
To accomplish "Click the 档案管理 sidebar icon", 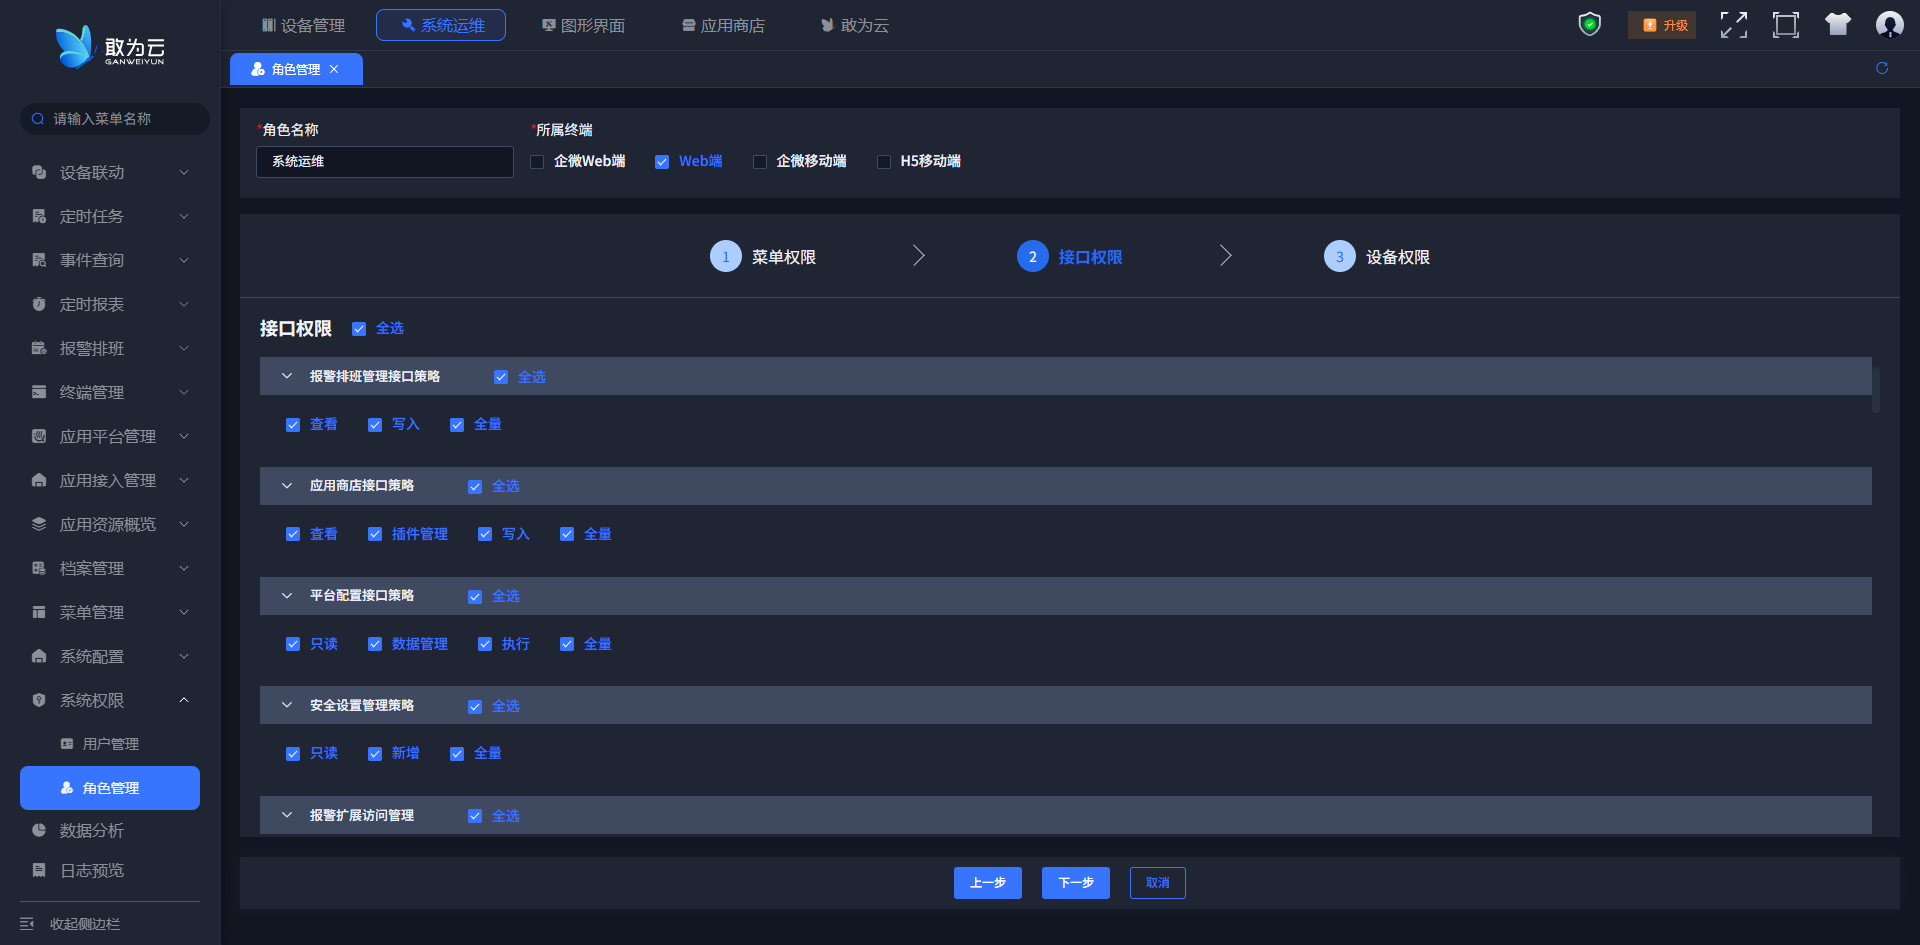I will (39, 568).
